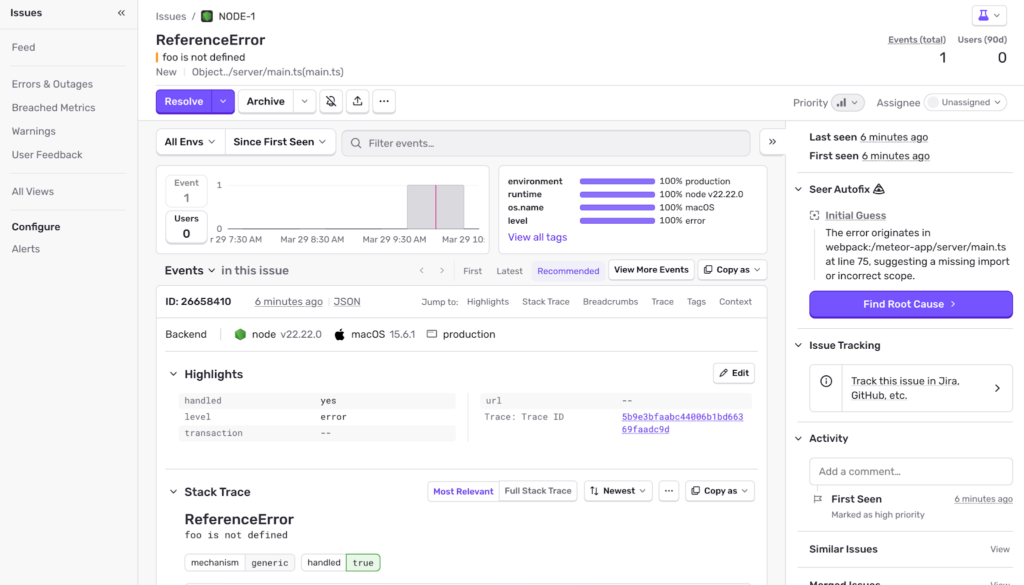Click the Filter events search field
This screenshot has height=585, width=1024.
point(550,143)
